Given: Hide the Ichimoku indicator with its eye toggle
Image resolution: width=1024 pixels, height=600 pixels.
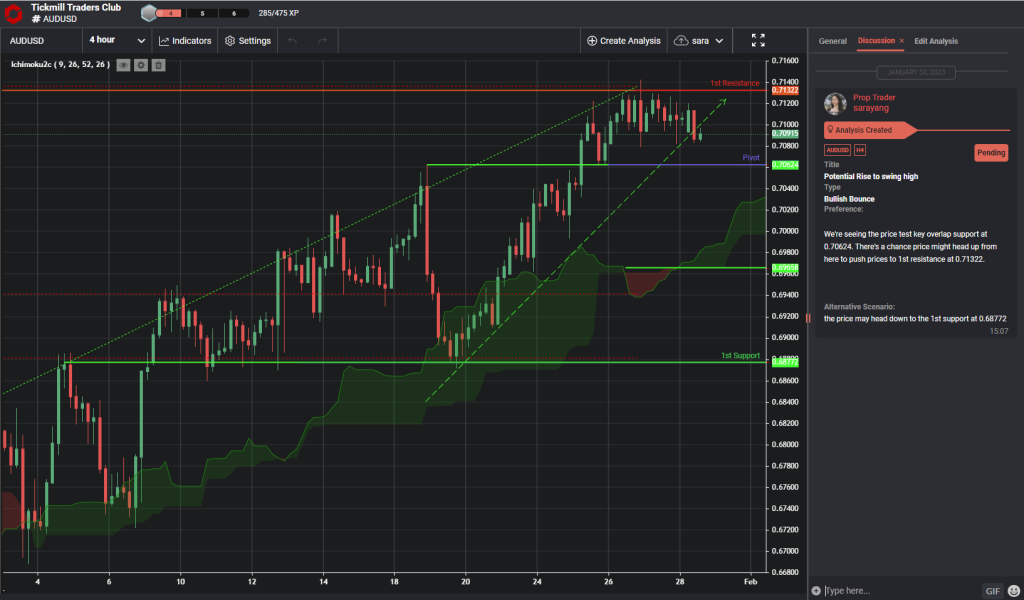Looking at the screenshot, I should coord(123,65).
